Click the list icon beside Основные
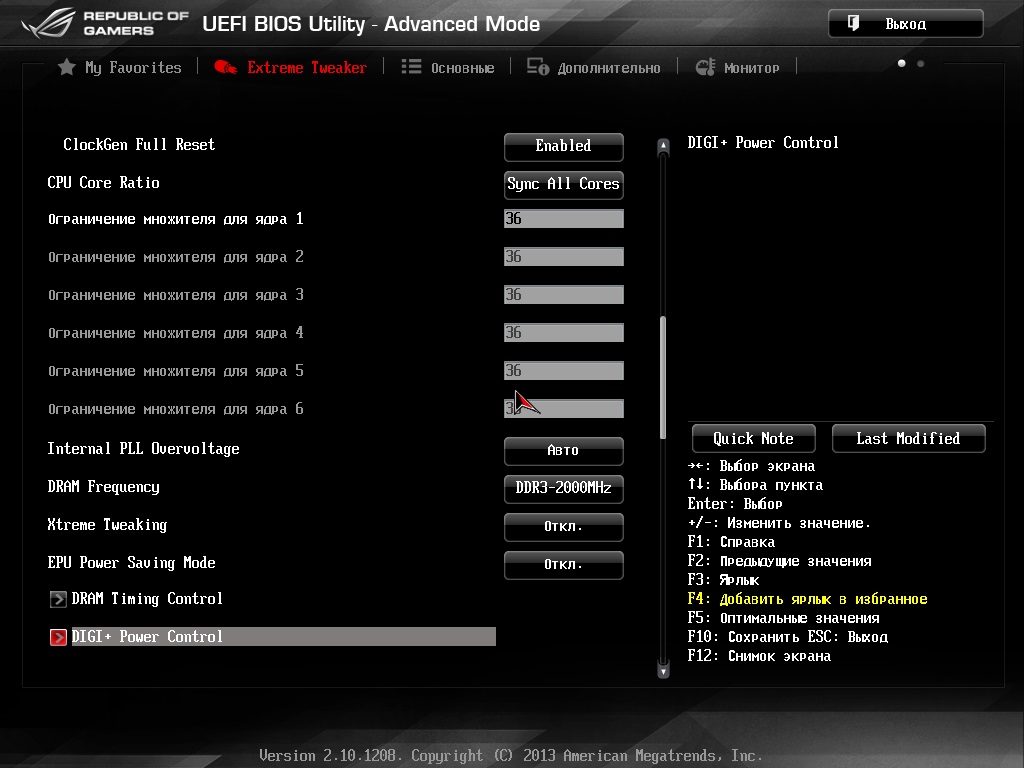The height and width of the screenshot is (768, 1024). tap(411, 67)
